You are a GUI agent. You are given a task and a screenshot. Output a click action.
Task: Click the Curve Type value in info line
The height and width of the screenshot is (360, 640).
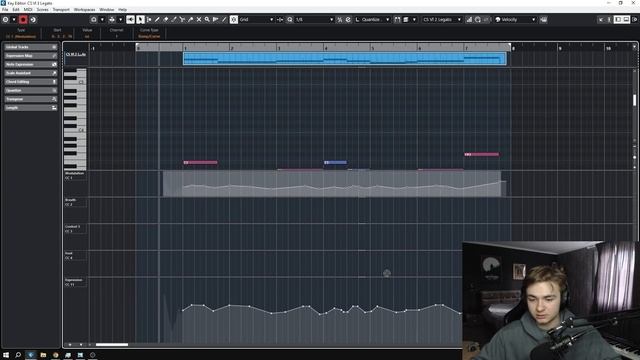[149, 36]
